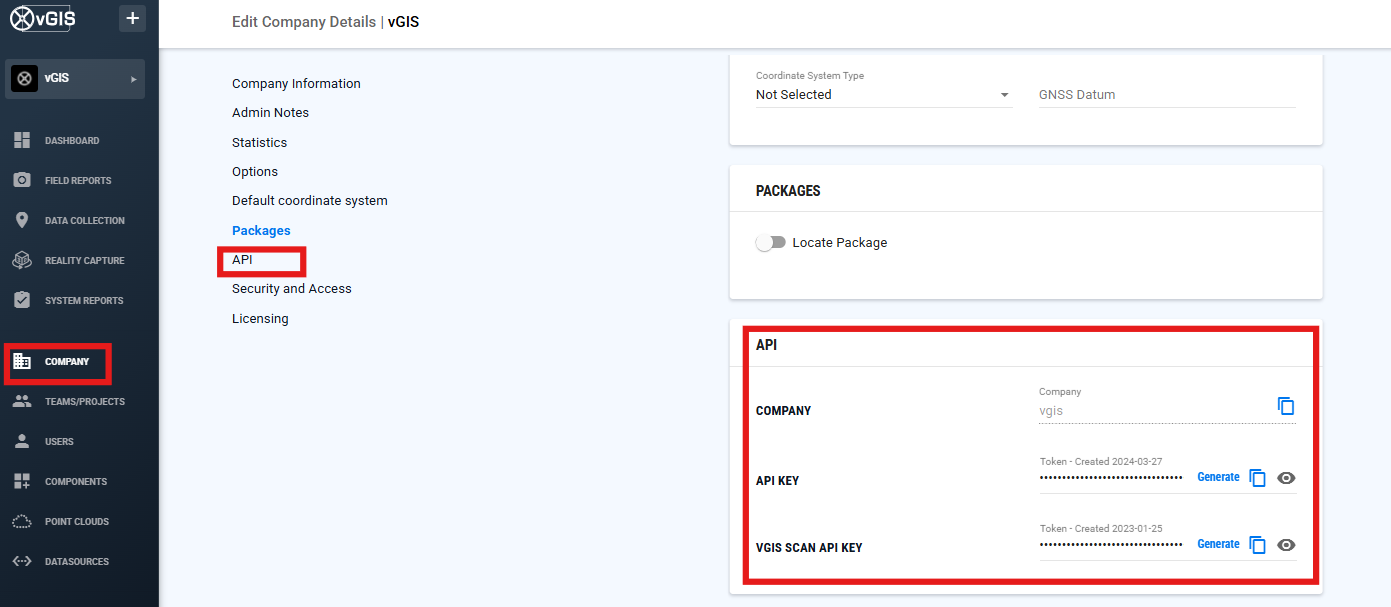Viewport: 1391px width, 607px height.
Task: Go to Security and Access section
Action: [x=292, y=289]
